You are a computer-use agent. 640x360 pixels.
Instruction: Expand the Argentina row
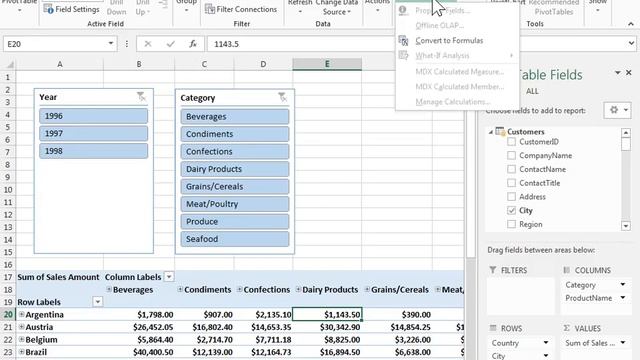(22, 314)
